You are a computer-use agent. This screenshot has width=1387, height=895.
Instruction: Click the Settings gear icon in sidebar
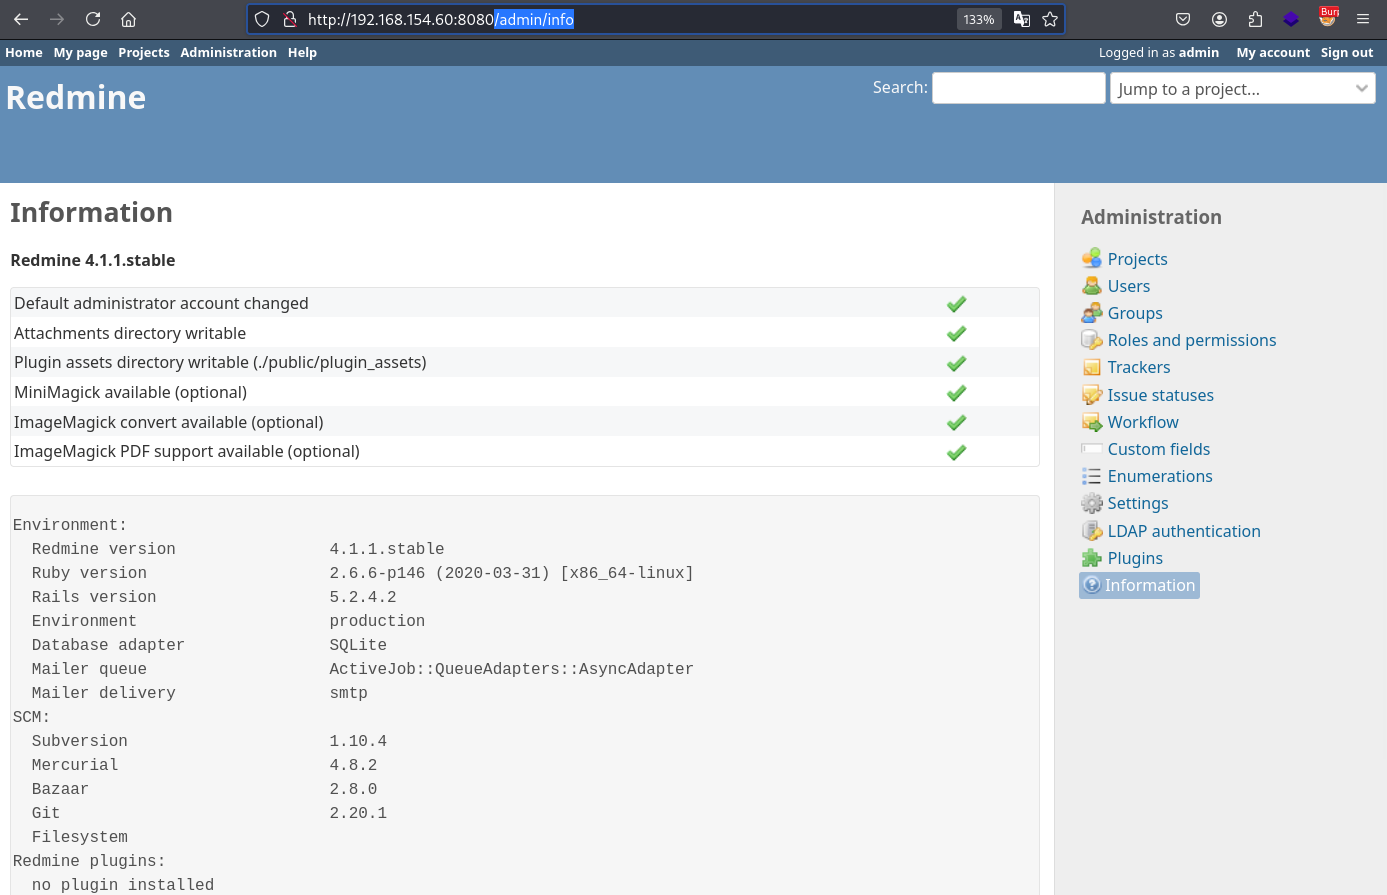(x=1092, y=503)
